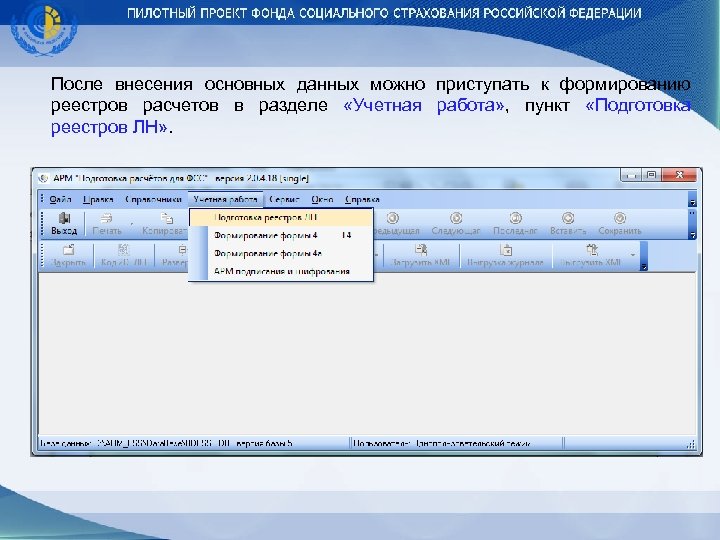Select АРМ подписания и шифрования entry
The width and height of the screenshot is (720, 540).
pyautogui.click(x=281, y=271)
